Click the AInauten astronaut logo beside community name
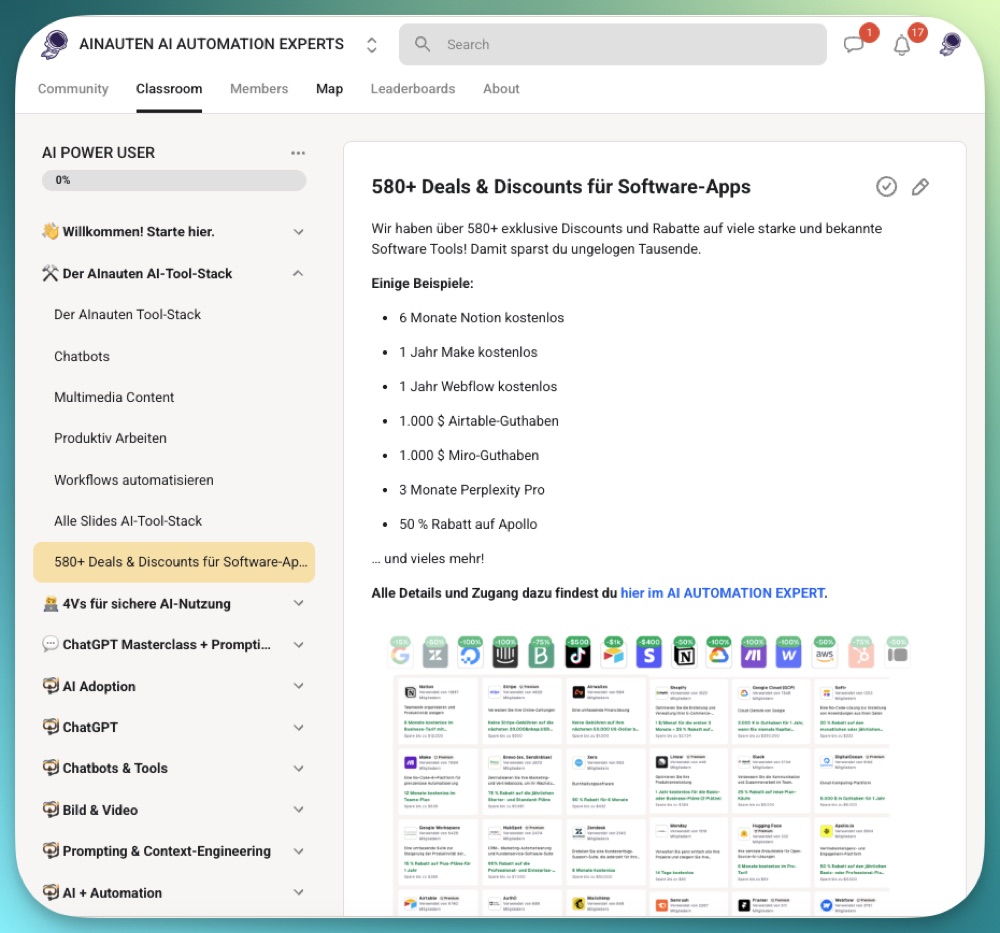The width and height of the screenshot is (1000, 933). 55,45
